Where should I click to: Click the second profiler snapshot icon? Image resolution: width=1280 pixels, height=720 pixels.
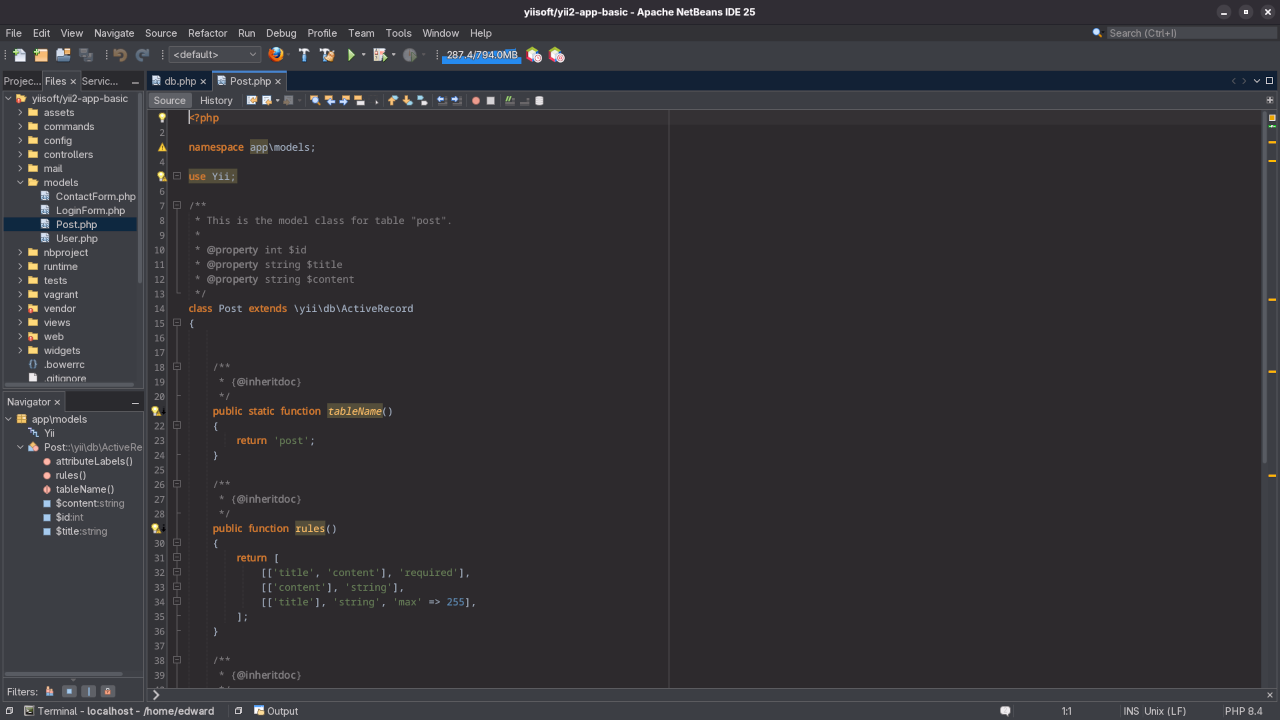(x=557, y=55)
